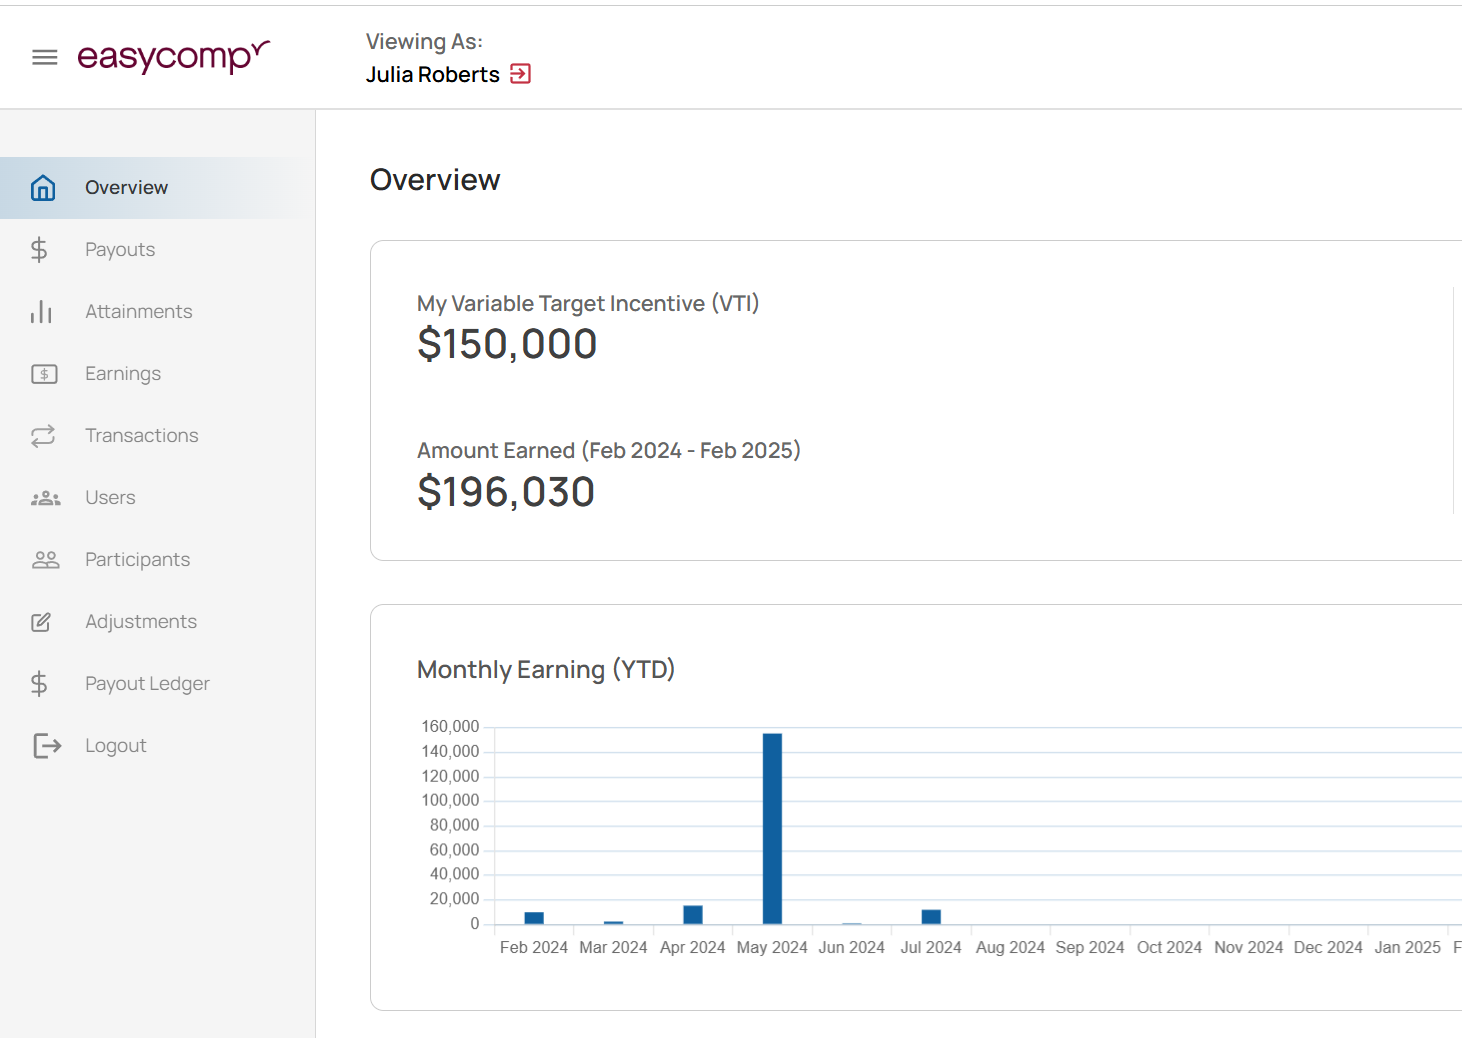
Task: Open the Payouts menu item
Action: (120, 250)
